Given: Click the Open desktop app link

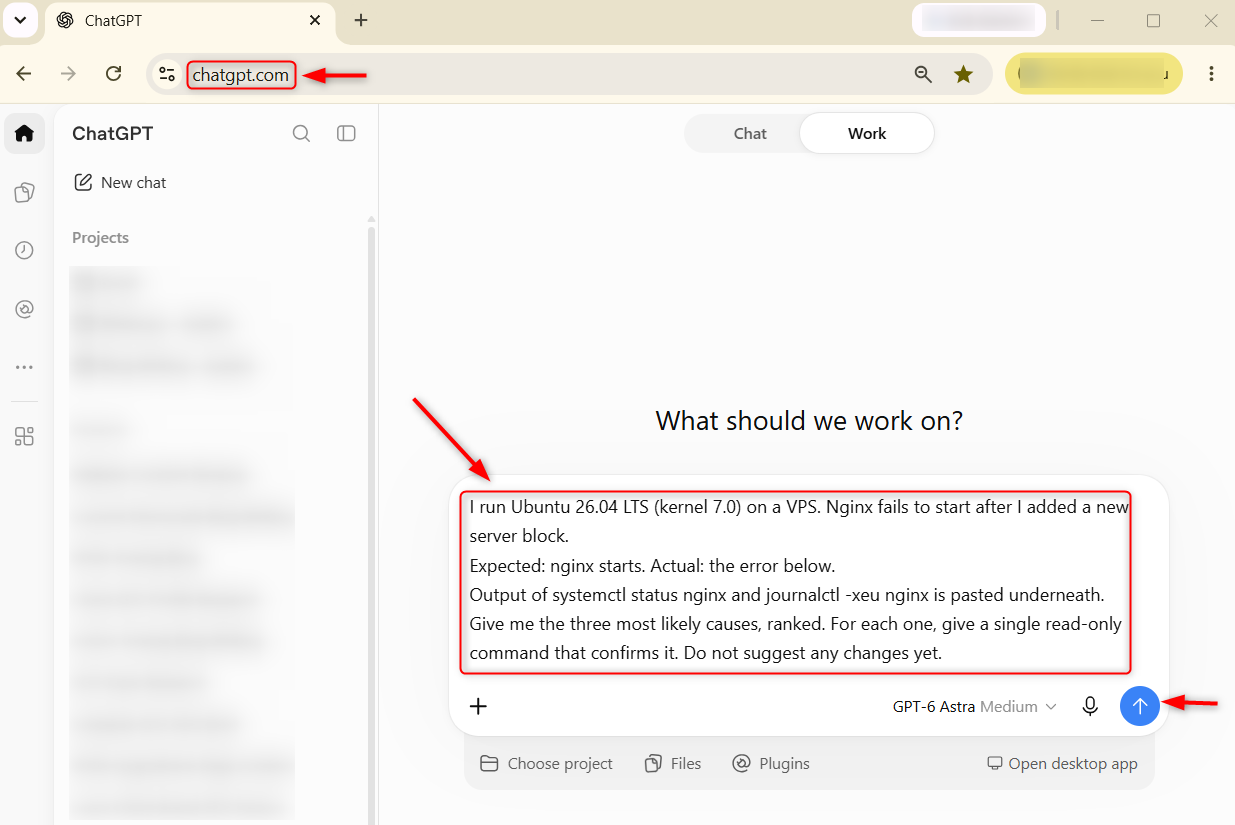Looking at the screenshot, I should point(1062,763).
